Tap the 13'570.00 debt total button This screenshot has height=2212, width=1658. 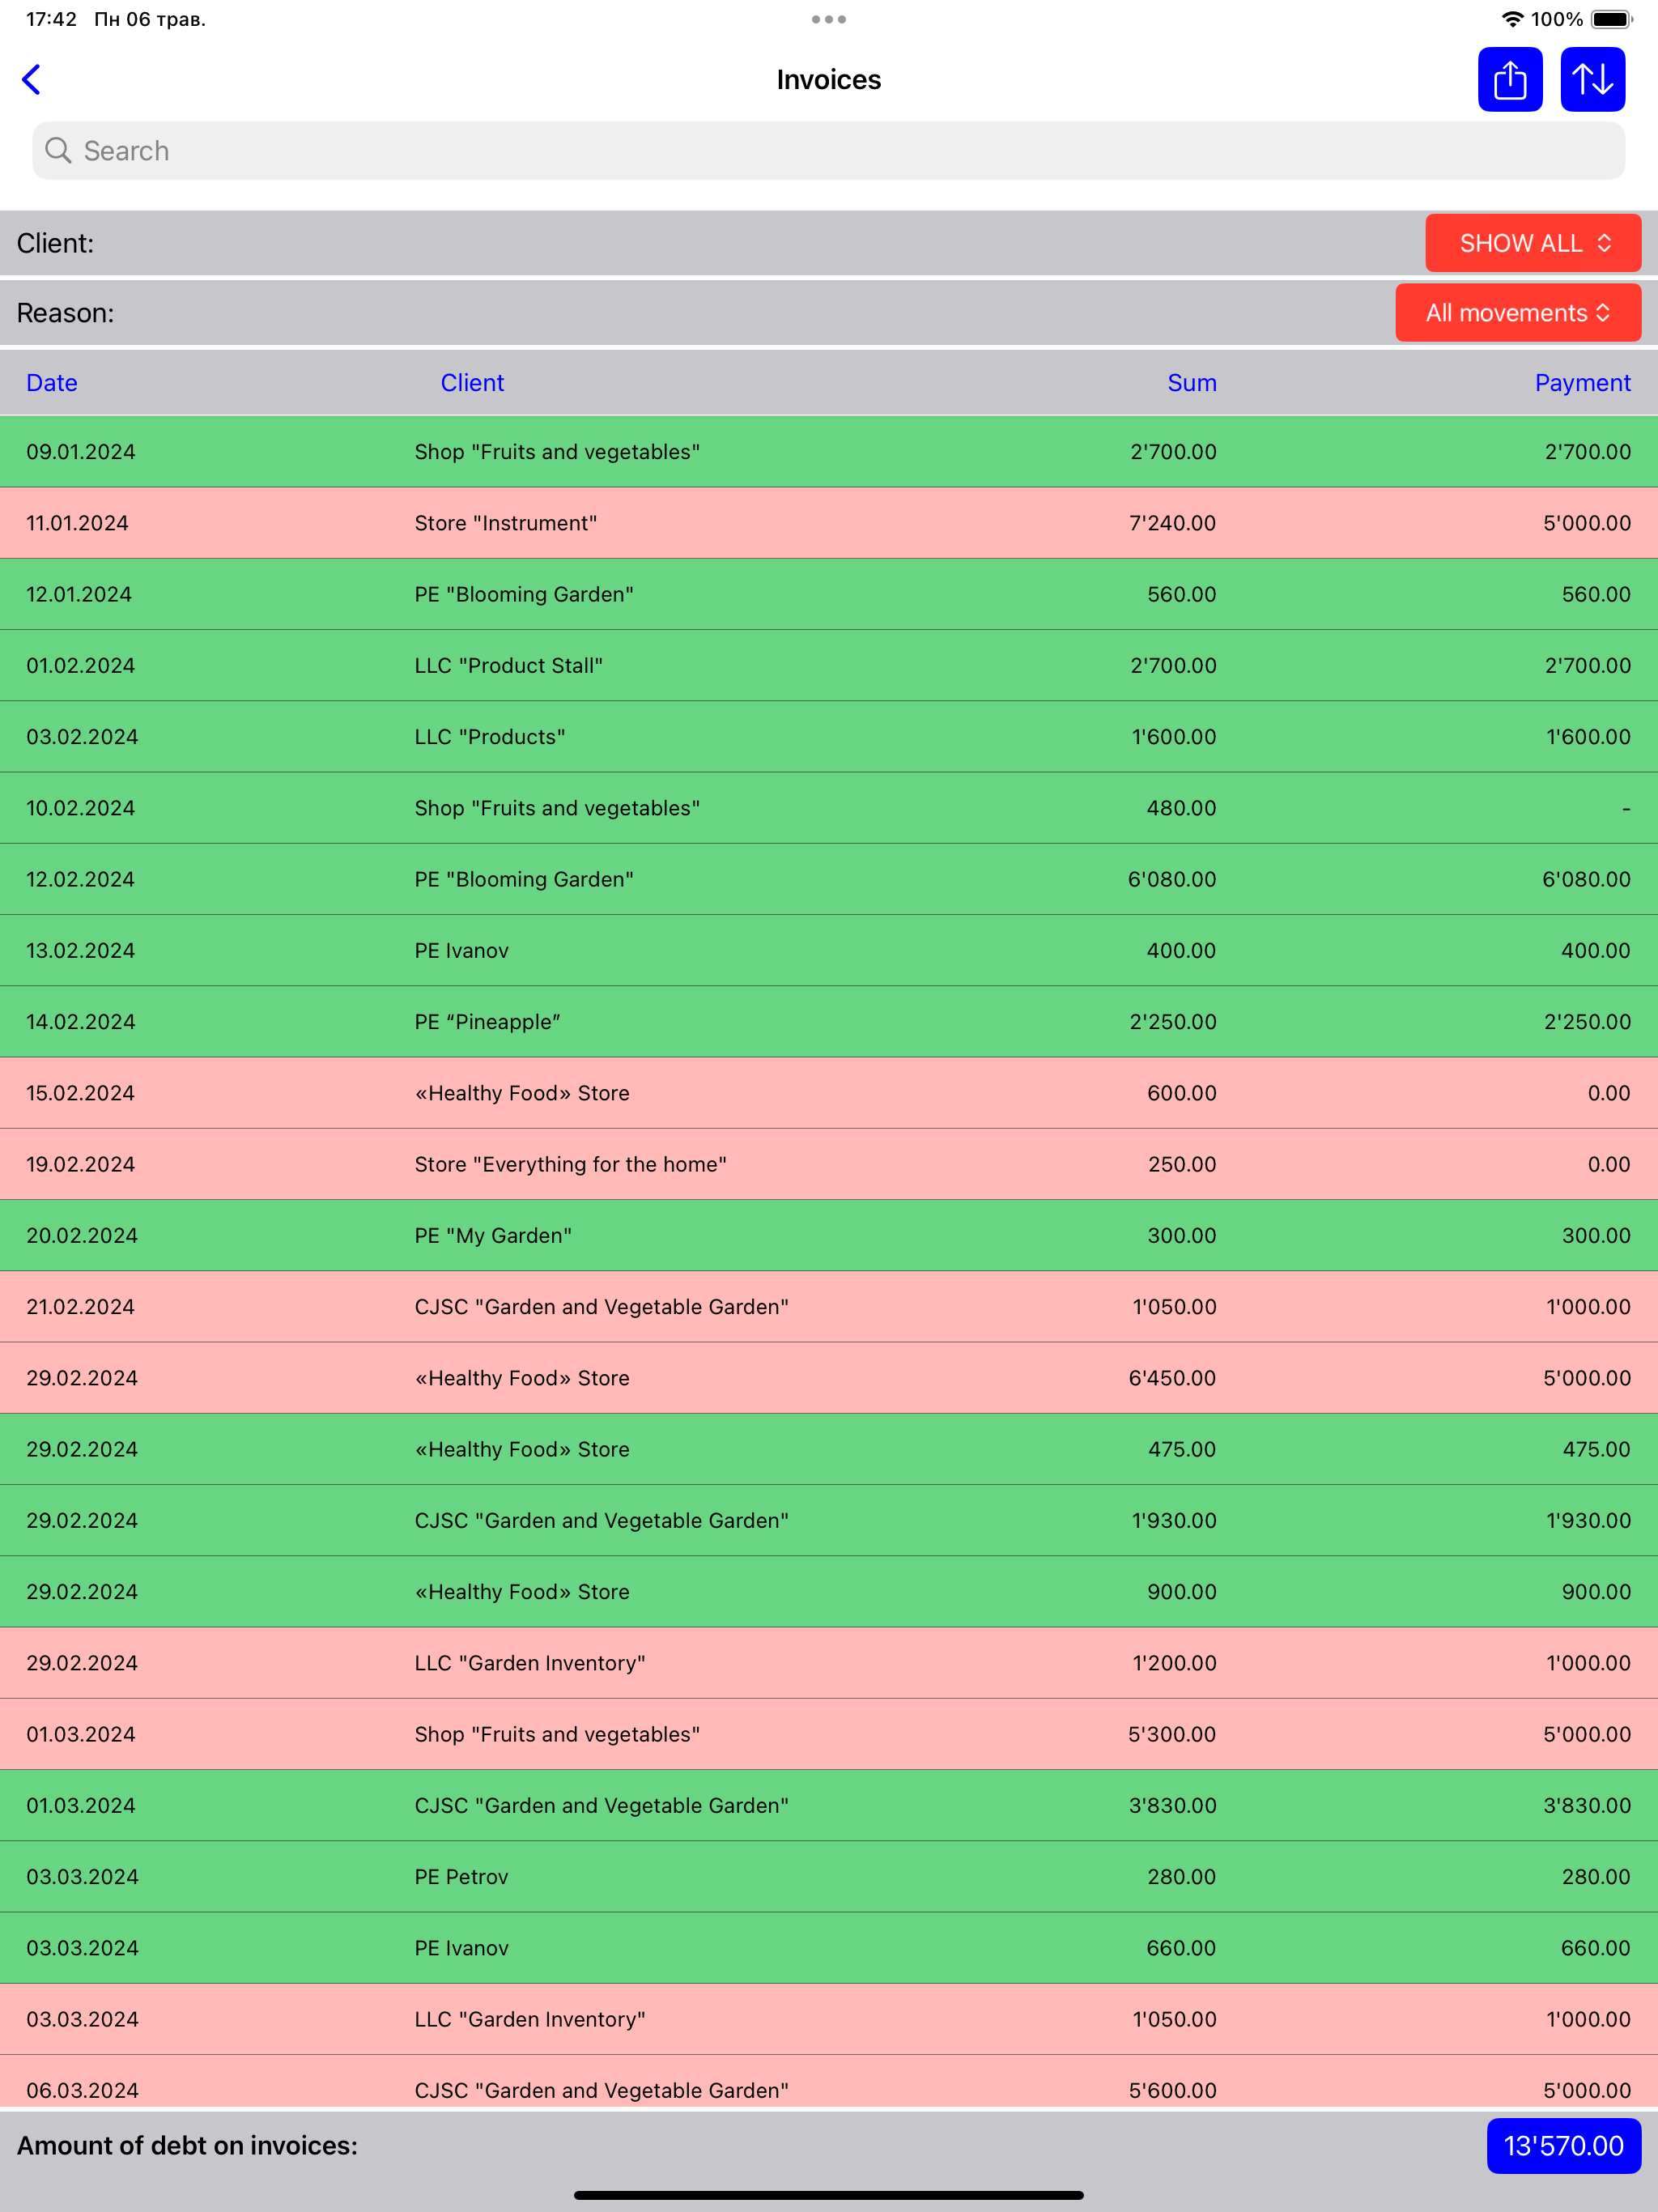[1563, 2145]
